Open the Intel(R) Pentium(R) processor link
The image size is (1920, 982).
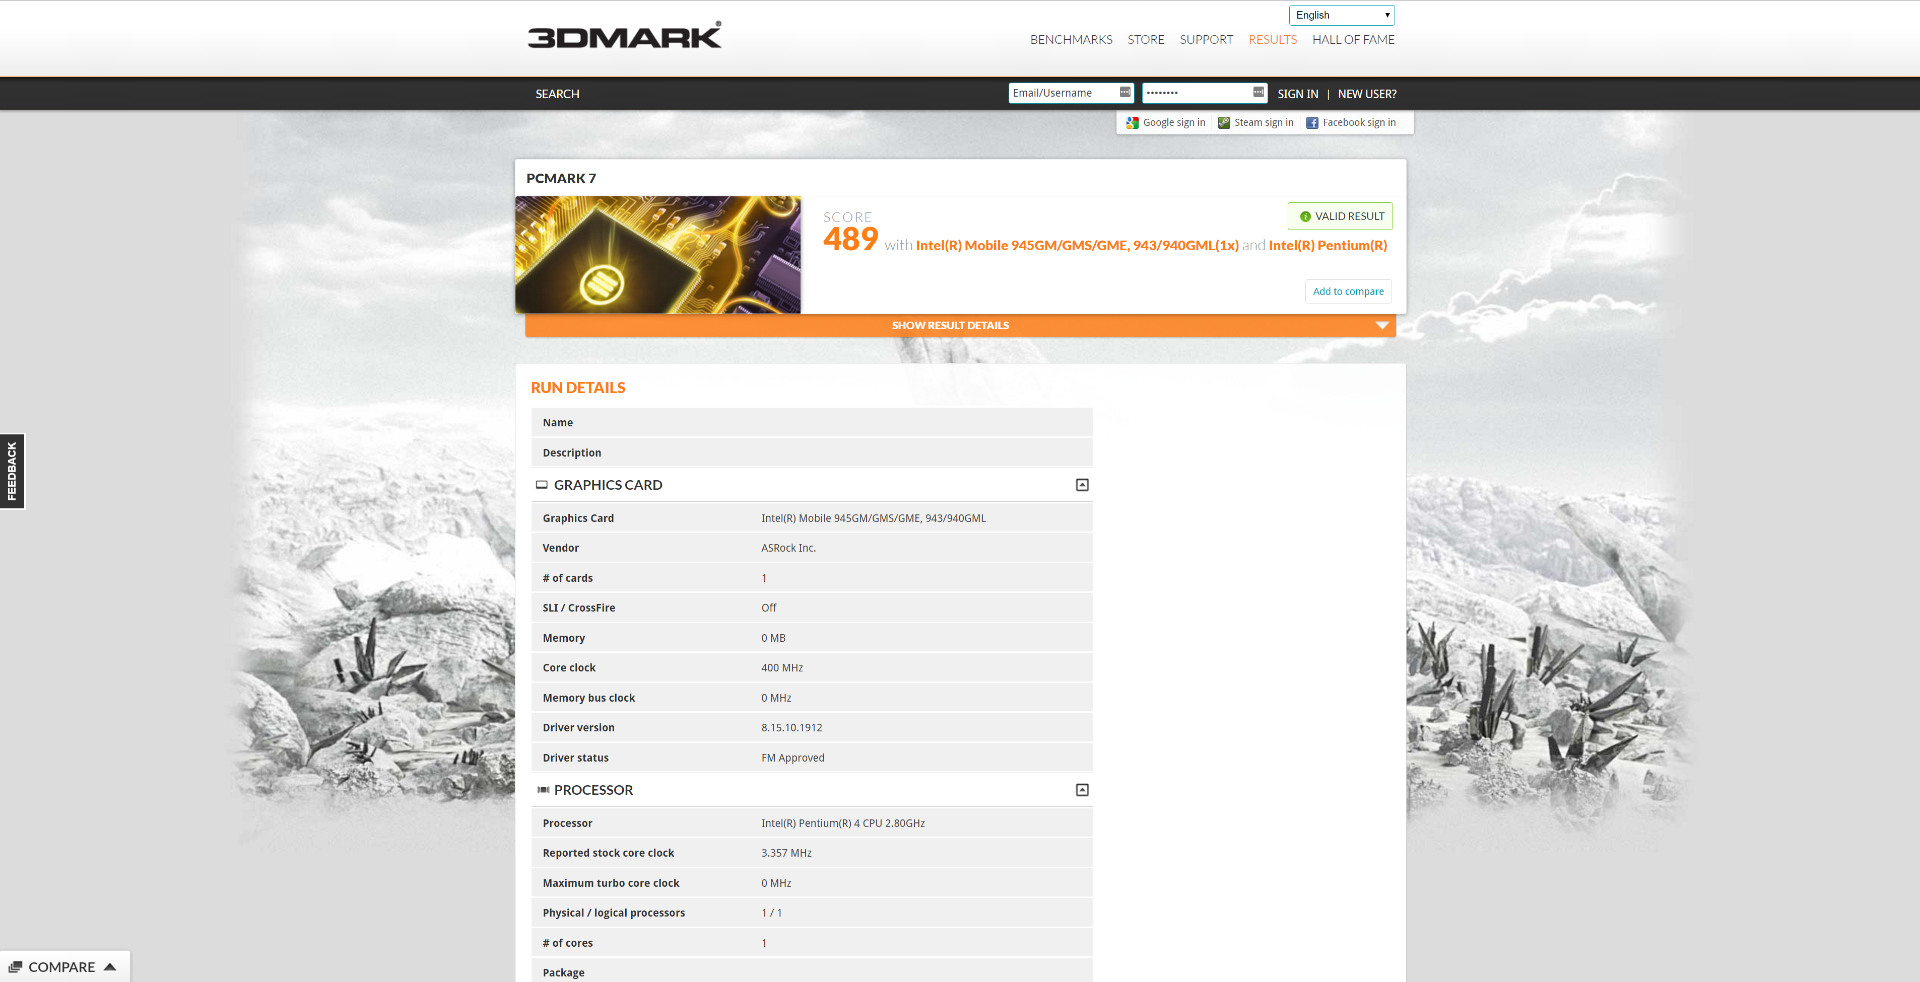(x=1328, y=245)
